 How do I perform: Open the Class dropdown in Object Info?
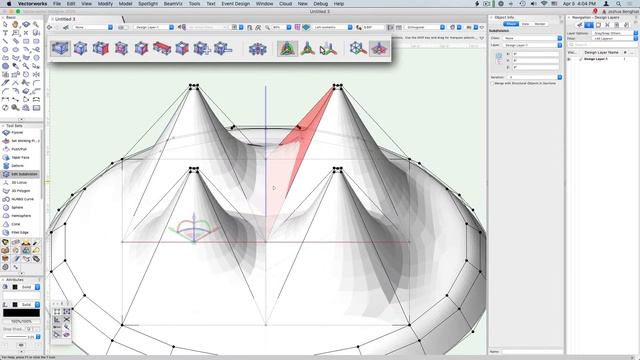532,38
